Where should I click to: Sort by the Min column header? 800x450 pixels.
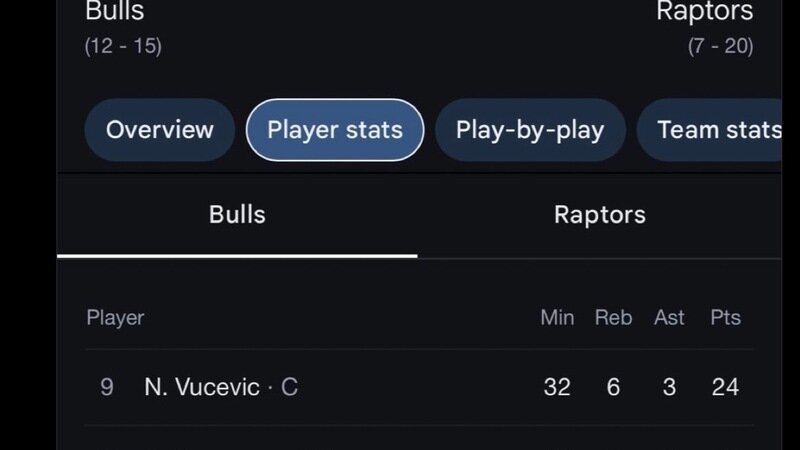[557, 318]
